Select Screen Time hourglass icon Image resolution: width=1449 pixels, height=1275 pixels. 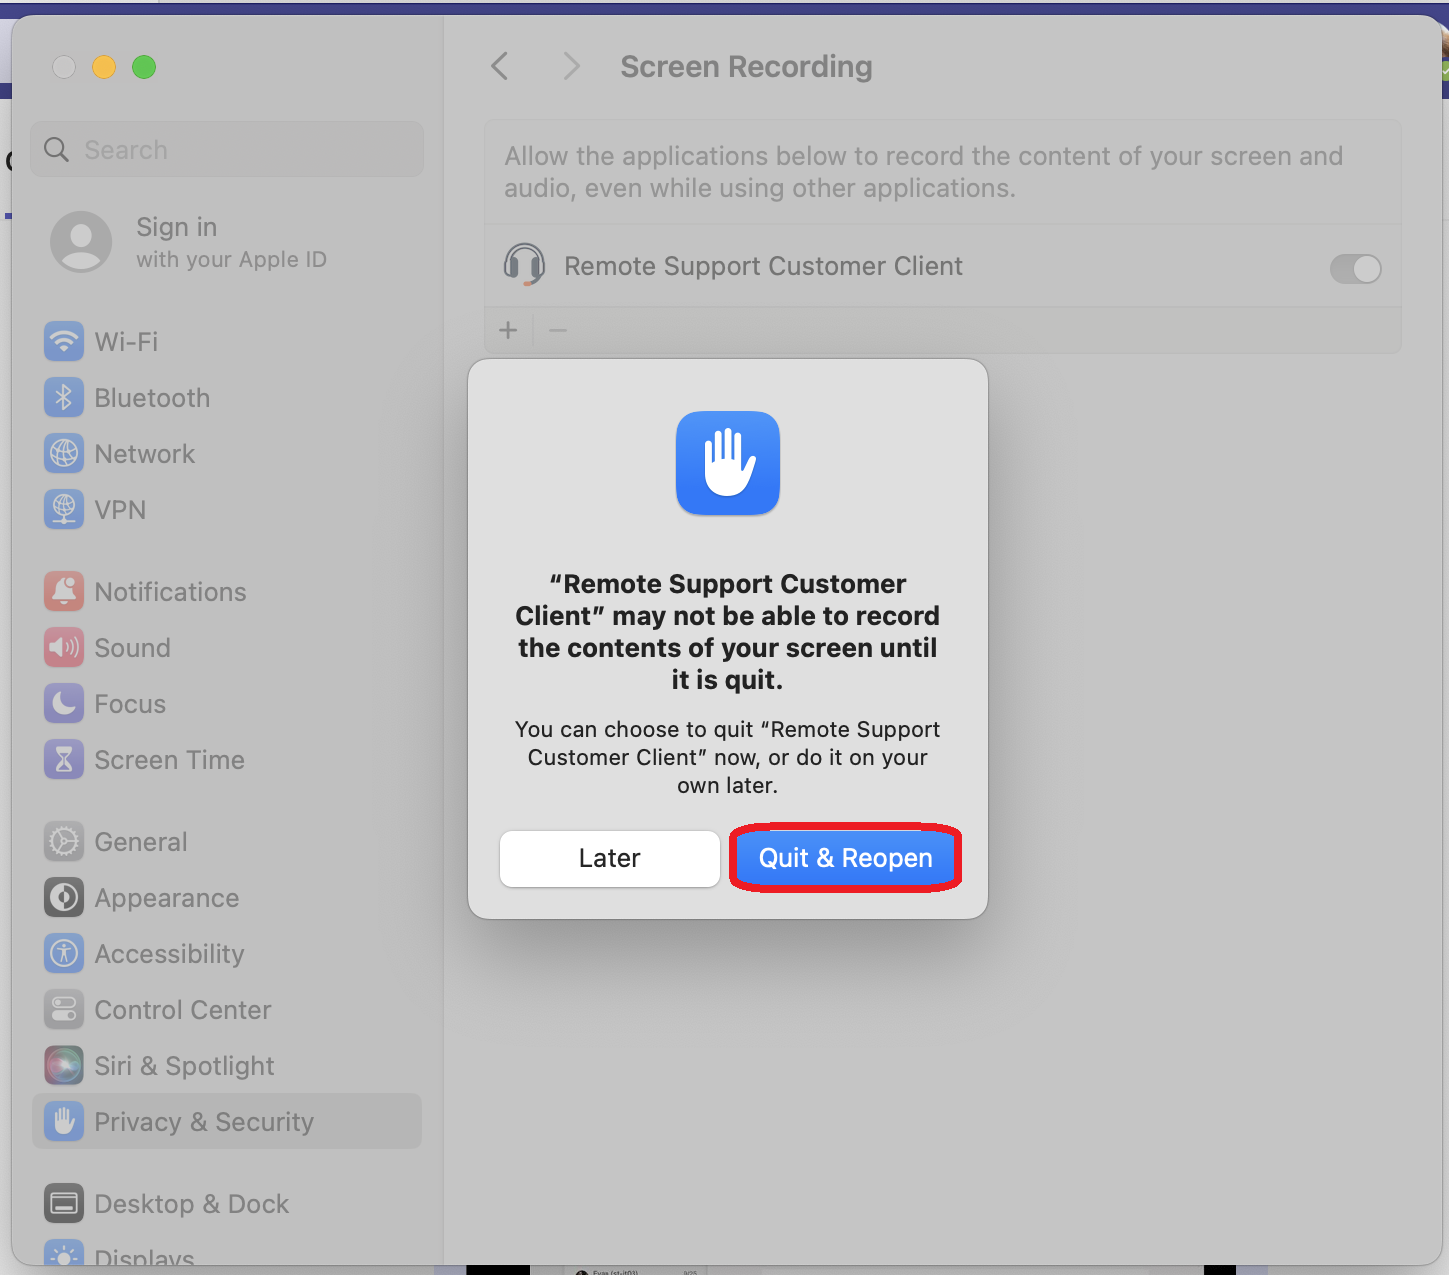pyautogui.click(x=64, y=759)
